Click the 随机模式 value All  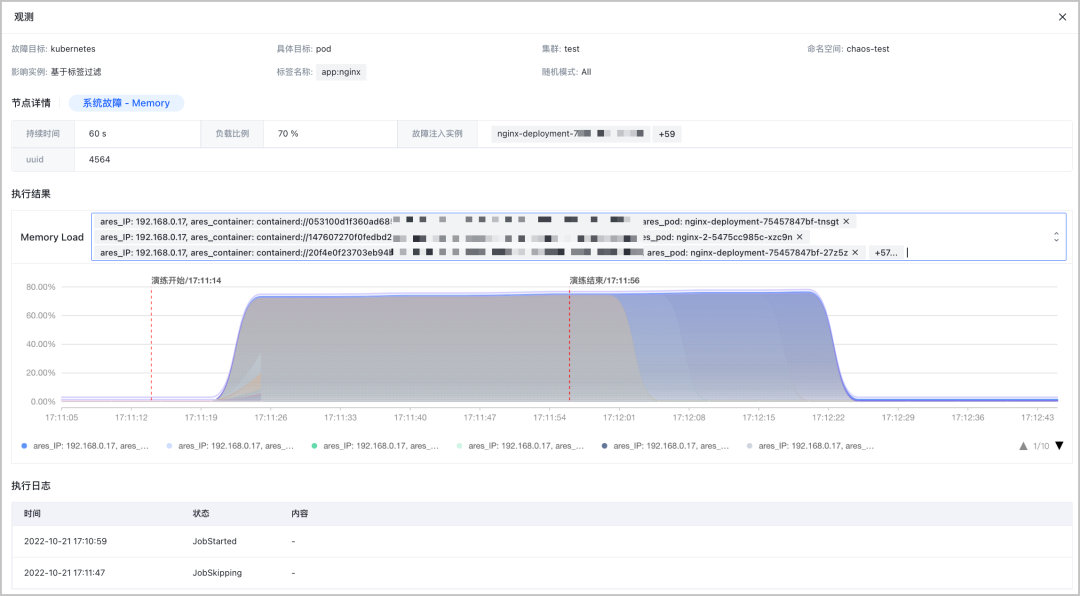pyautogui.click(x=586, y=72)
